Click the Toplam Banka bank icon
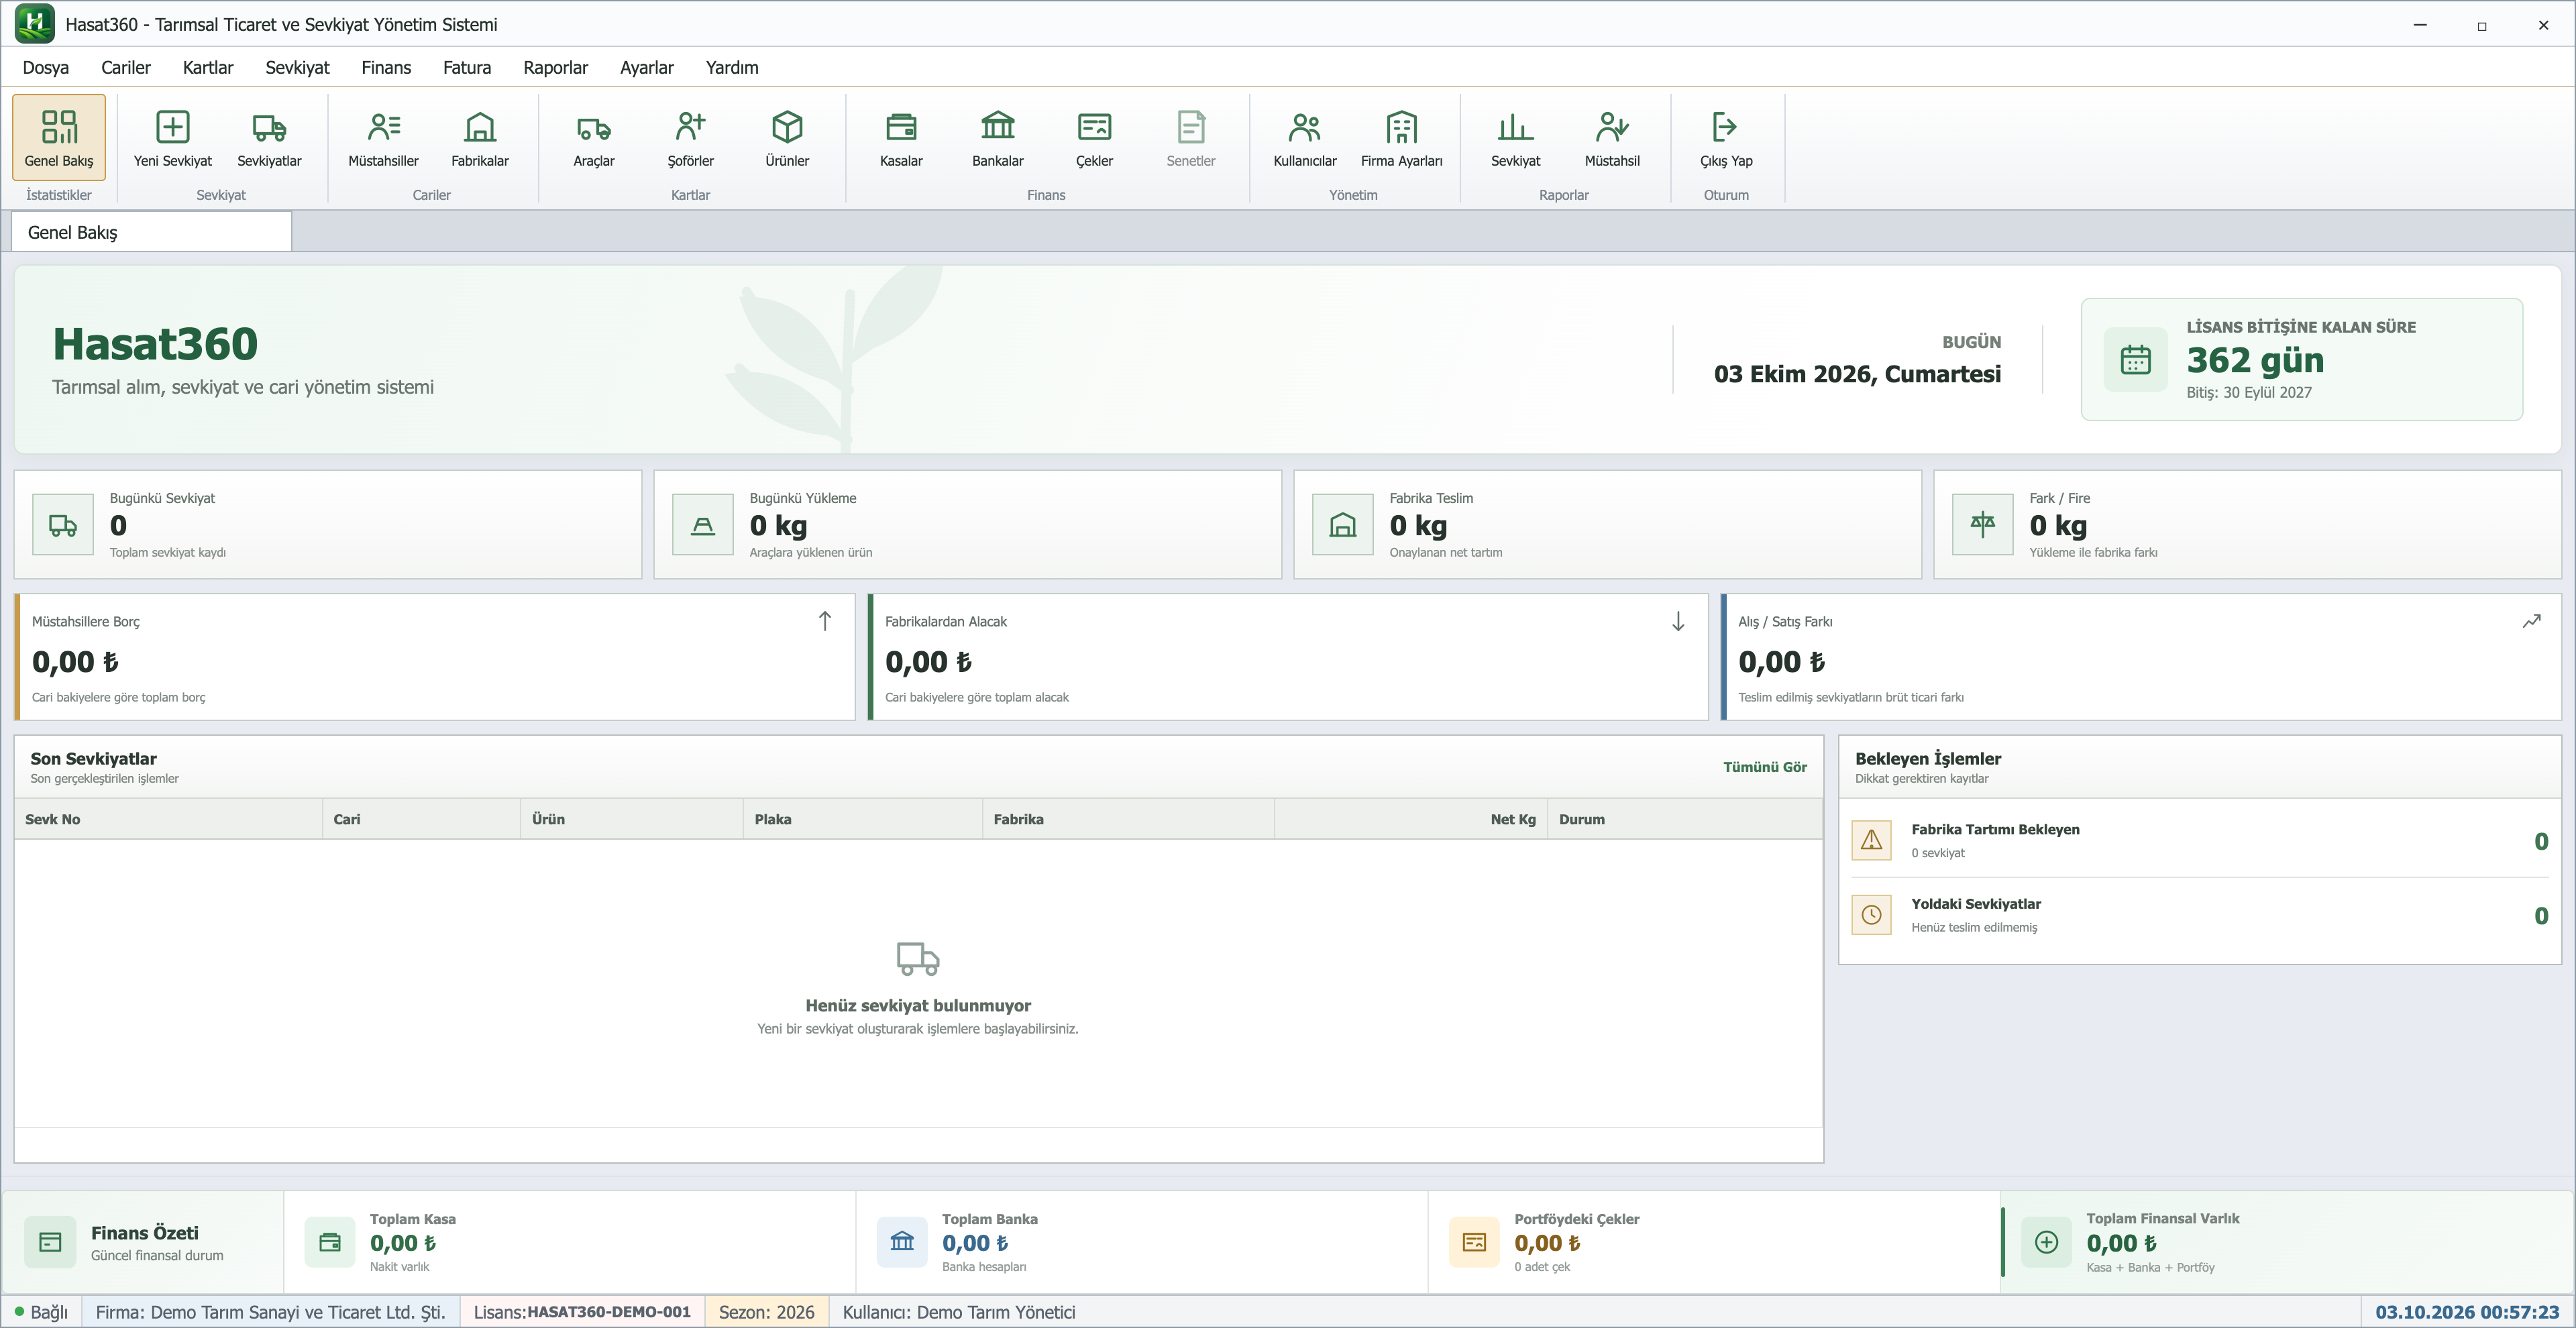Image resolution: width=2576 pixels, height=1328 pixels. coord(902,1241)
